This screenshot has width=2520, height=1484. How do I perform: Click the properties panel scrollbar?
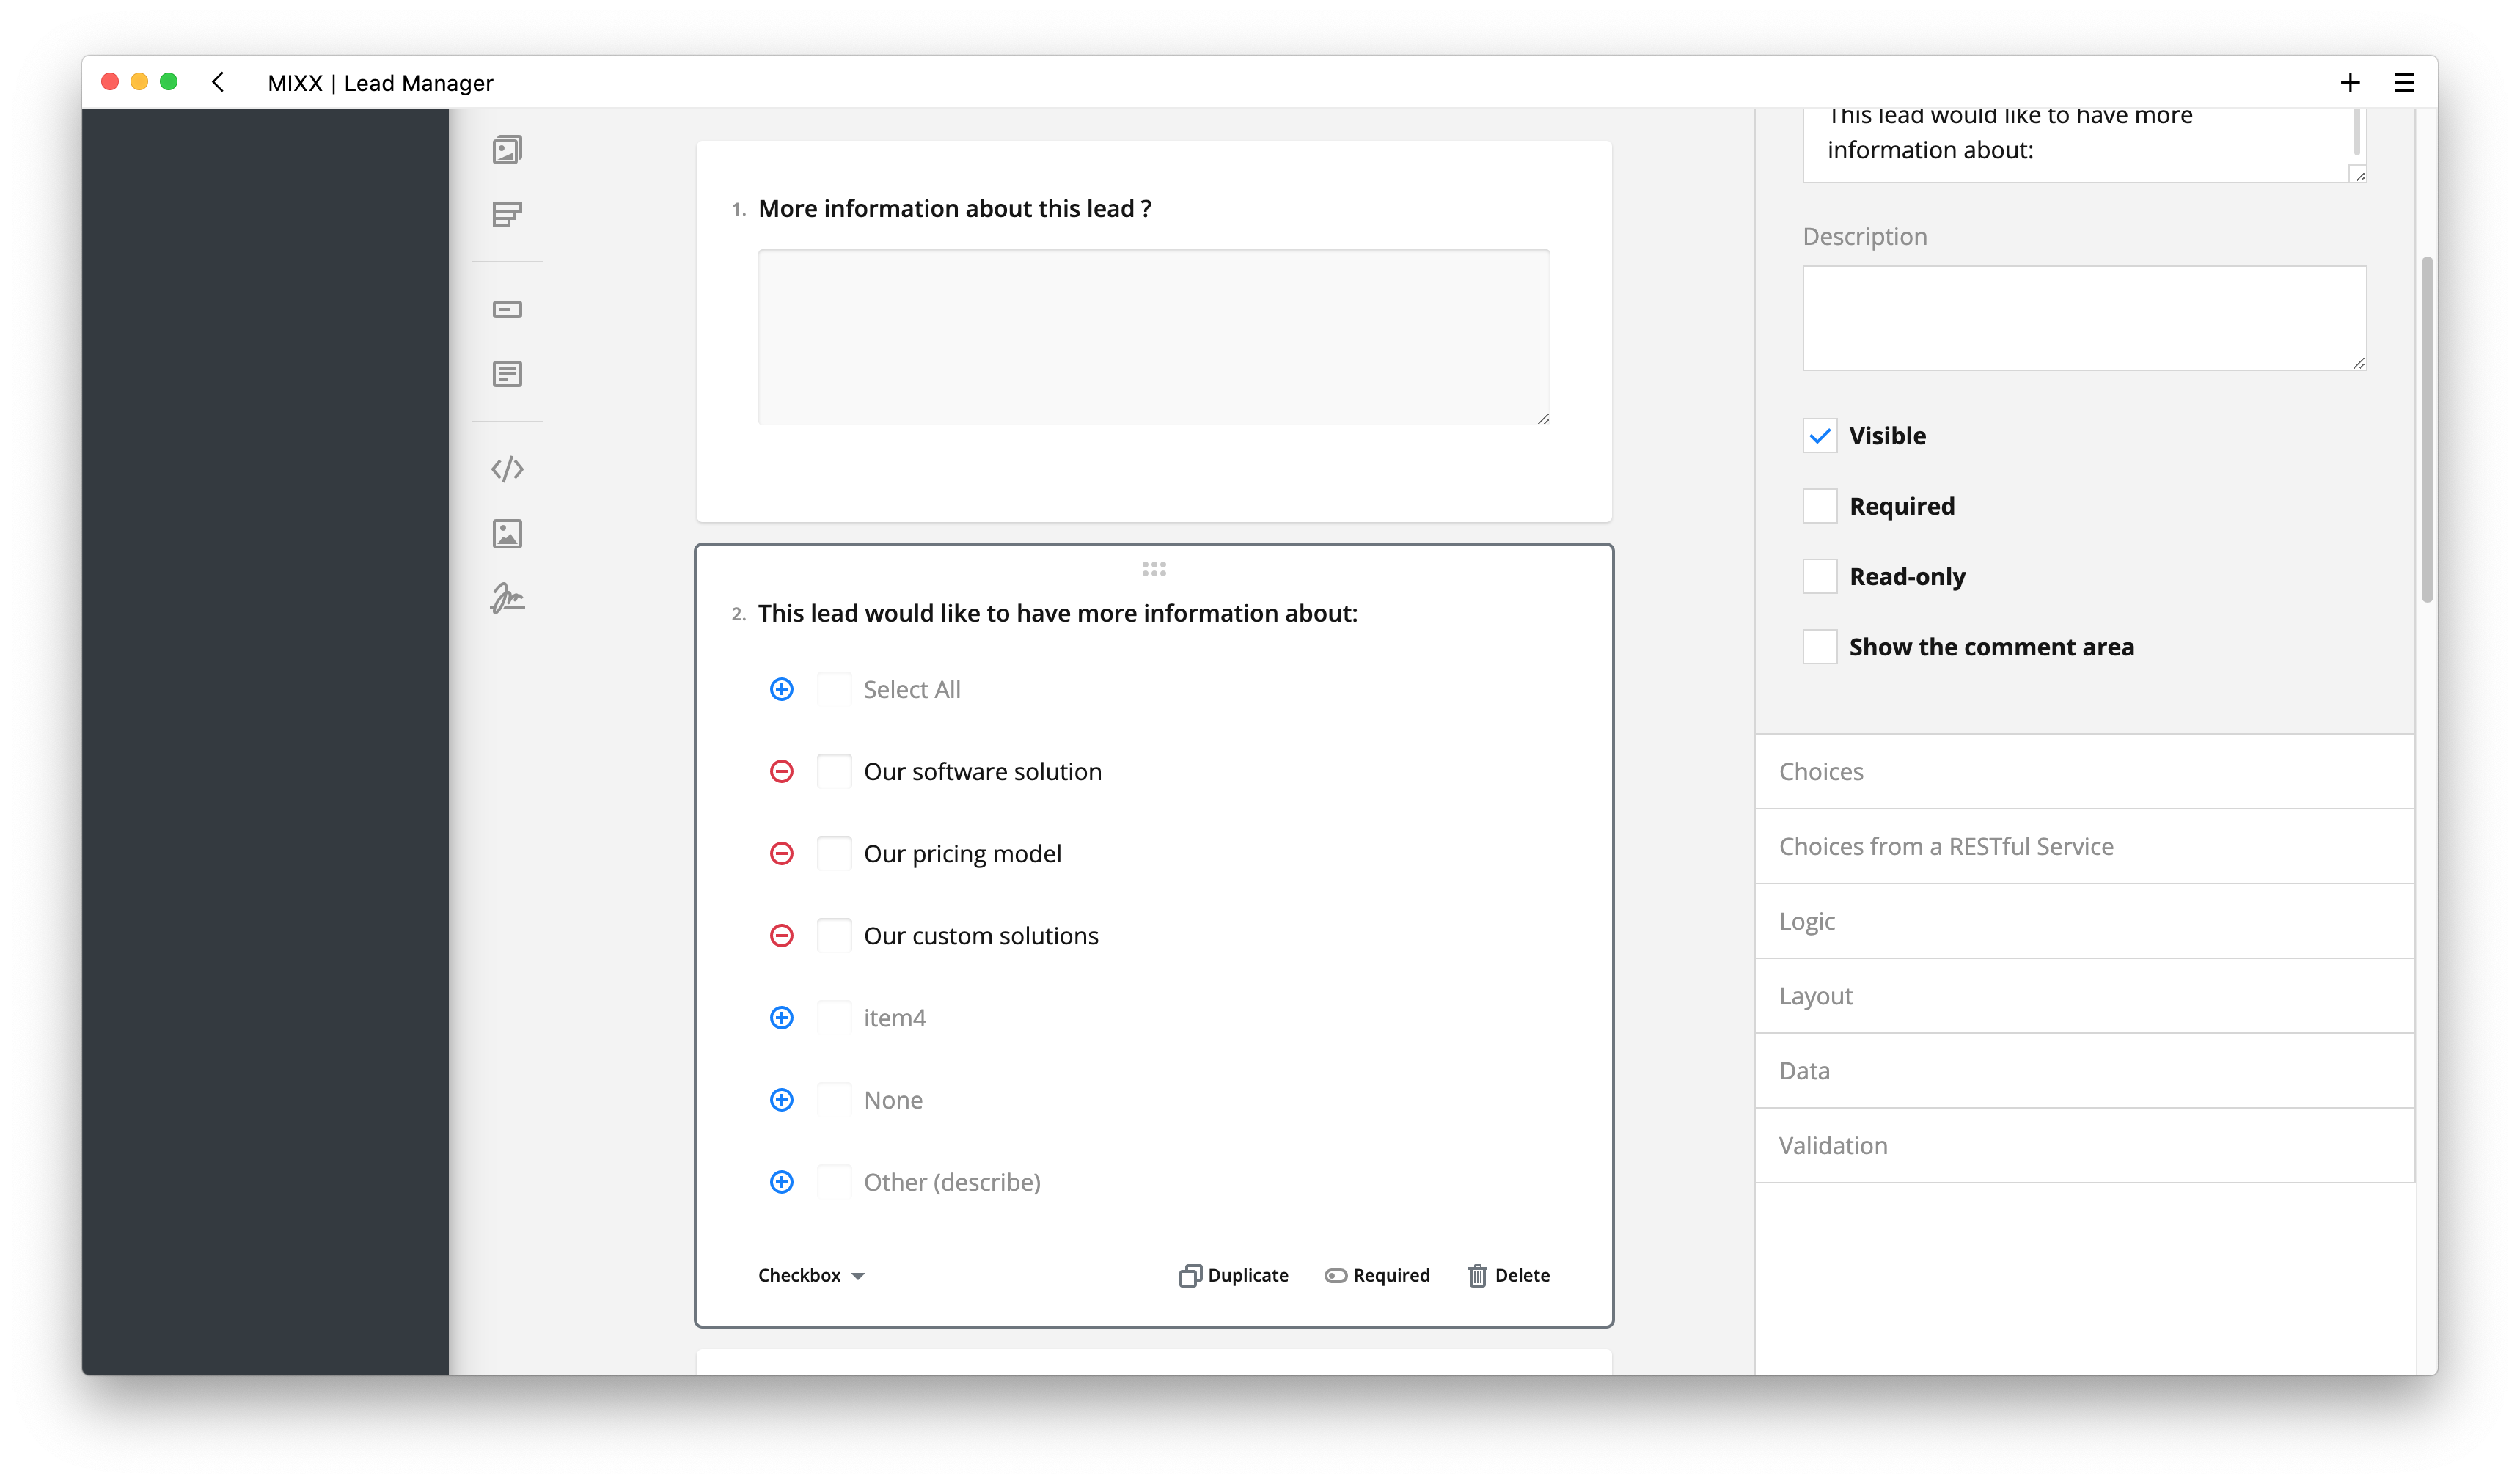[x=2427, y=430]
